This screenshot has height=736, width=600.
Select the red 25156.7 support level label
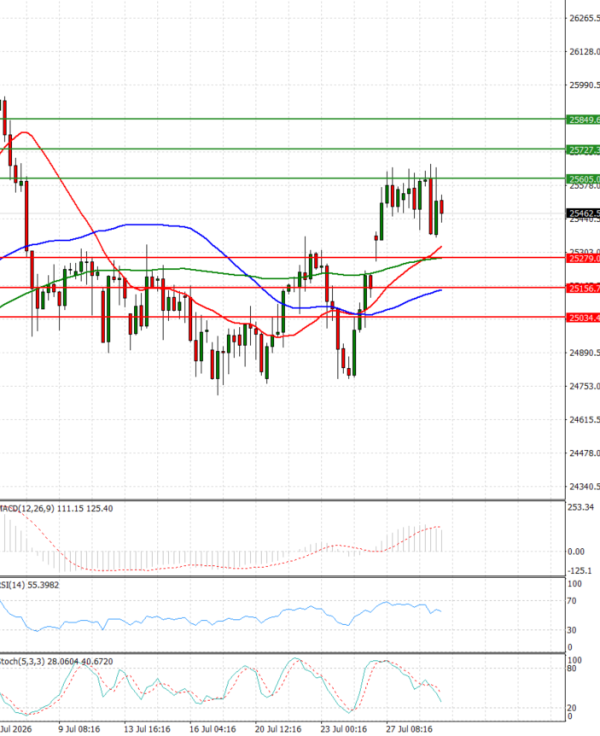(x=583, y=288)
